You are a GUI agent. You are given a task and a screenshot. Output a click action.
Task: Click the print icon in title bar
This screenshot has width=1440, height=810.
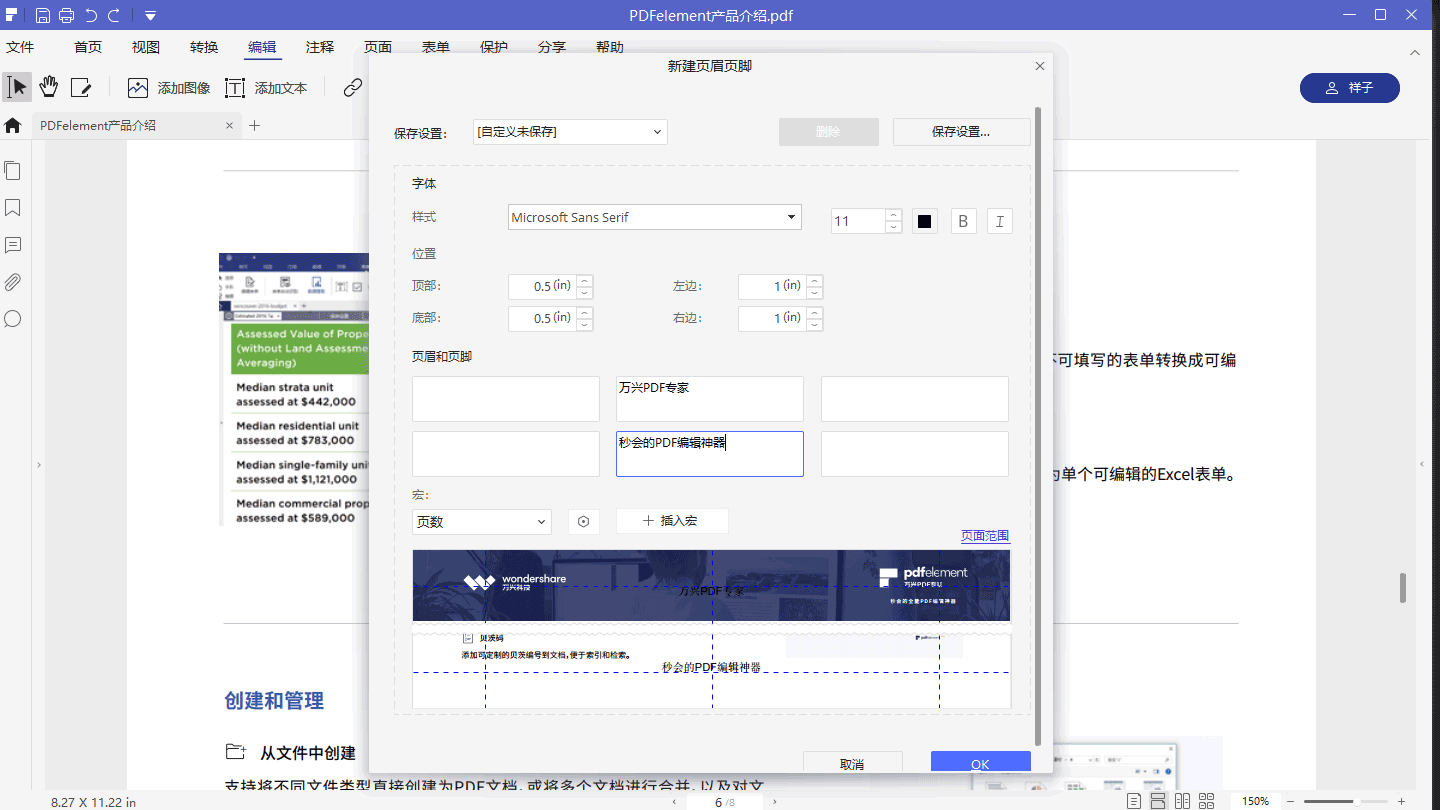66,15
